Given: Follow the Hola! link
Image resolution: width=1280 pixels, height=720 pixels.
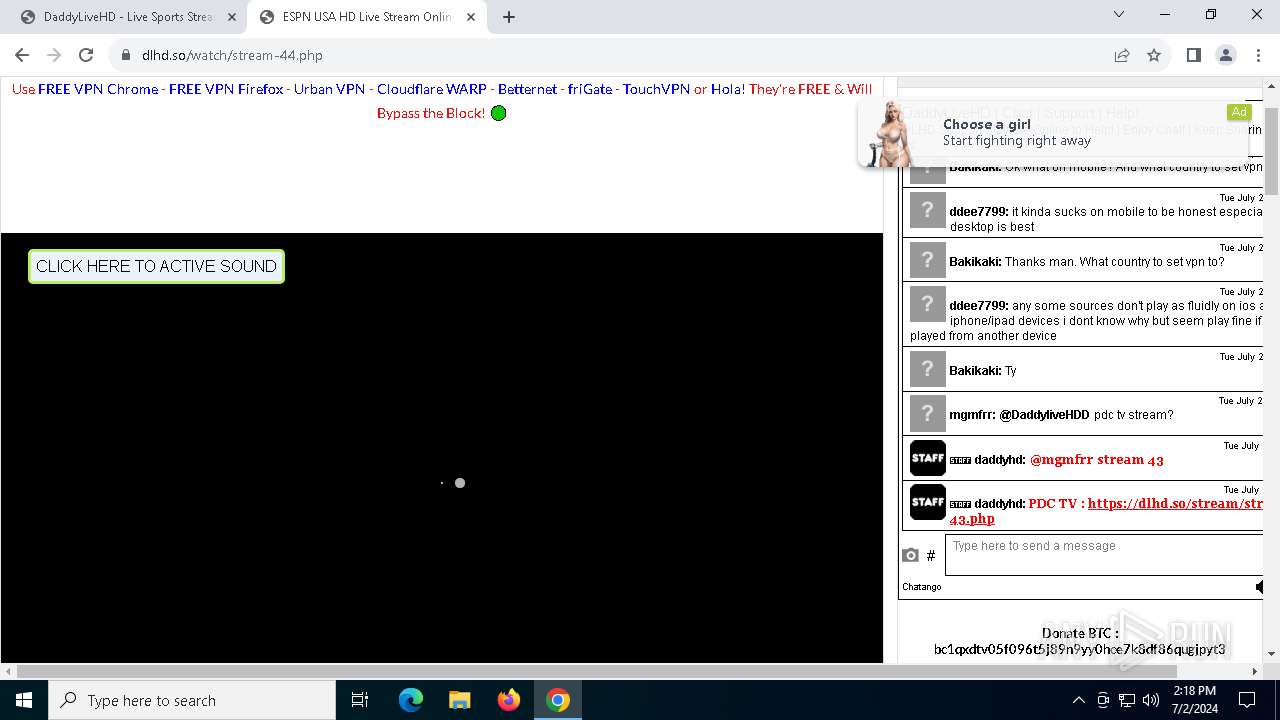Looking at the screenshot, I should point(728,89).
